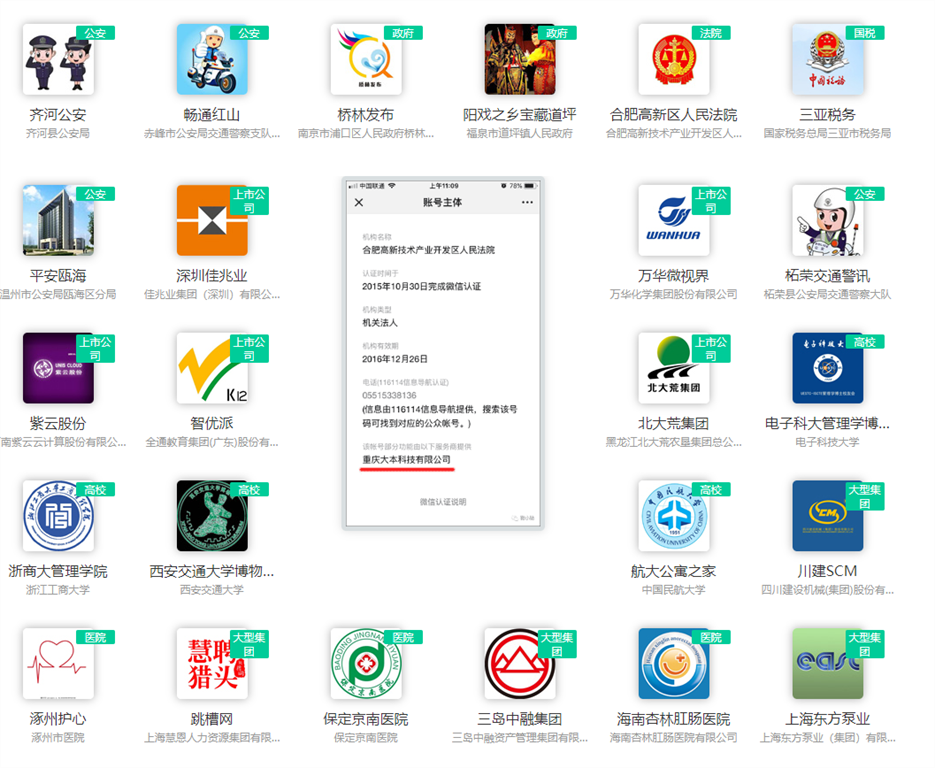Select the 智优派 K12 checkmark logo

click(x=212, y=368)
